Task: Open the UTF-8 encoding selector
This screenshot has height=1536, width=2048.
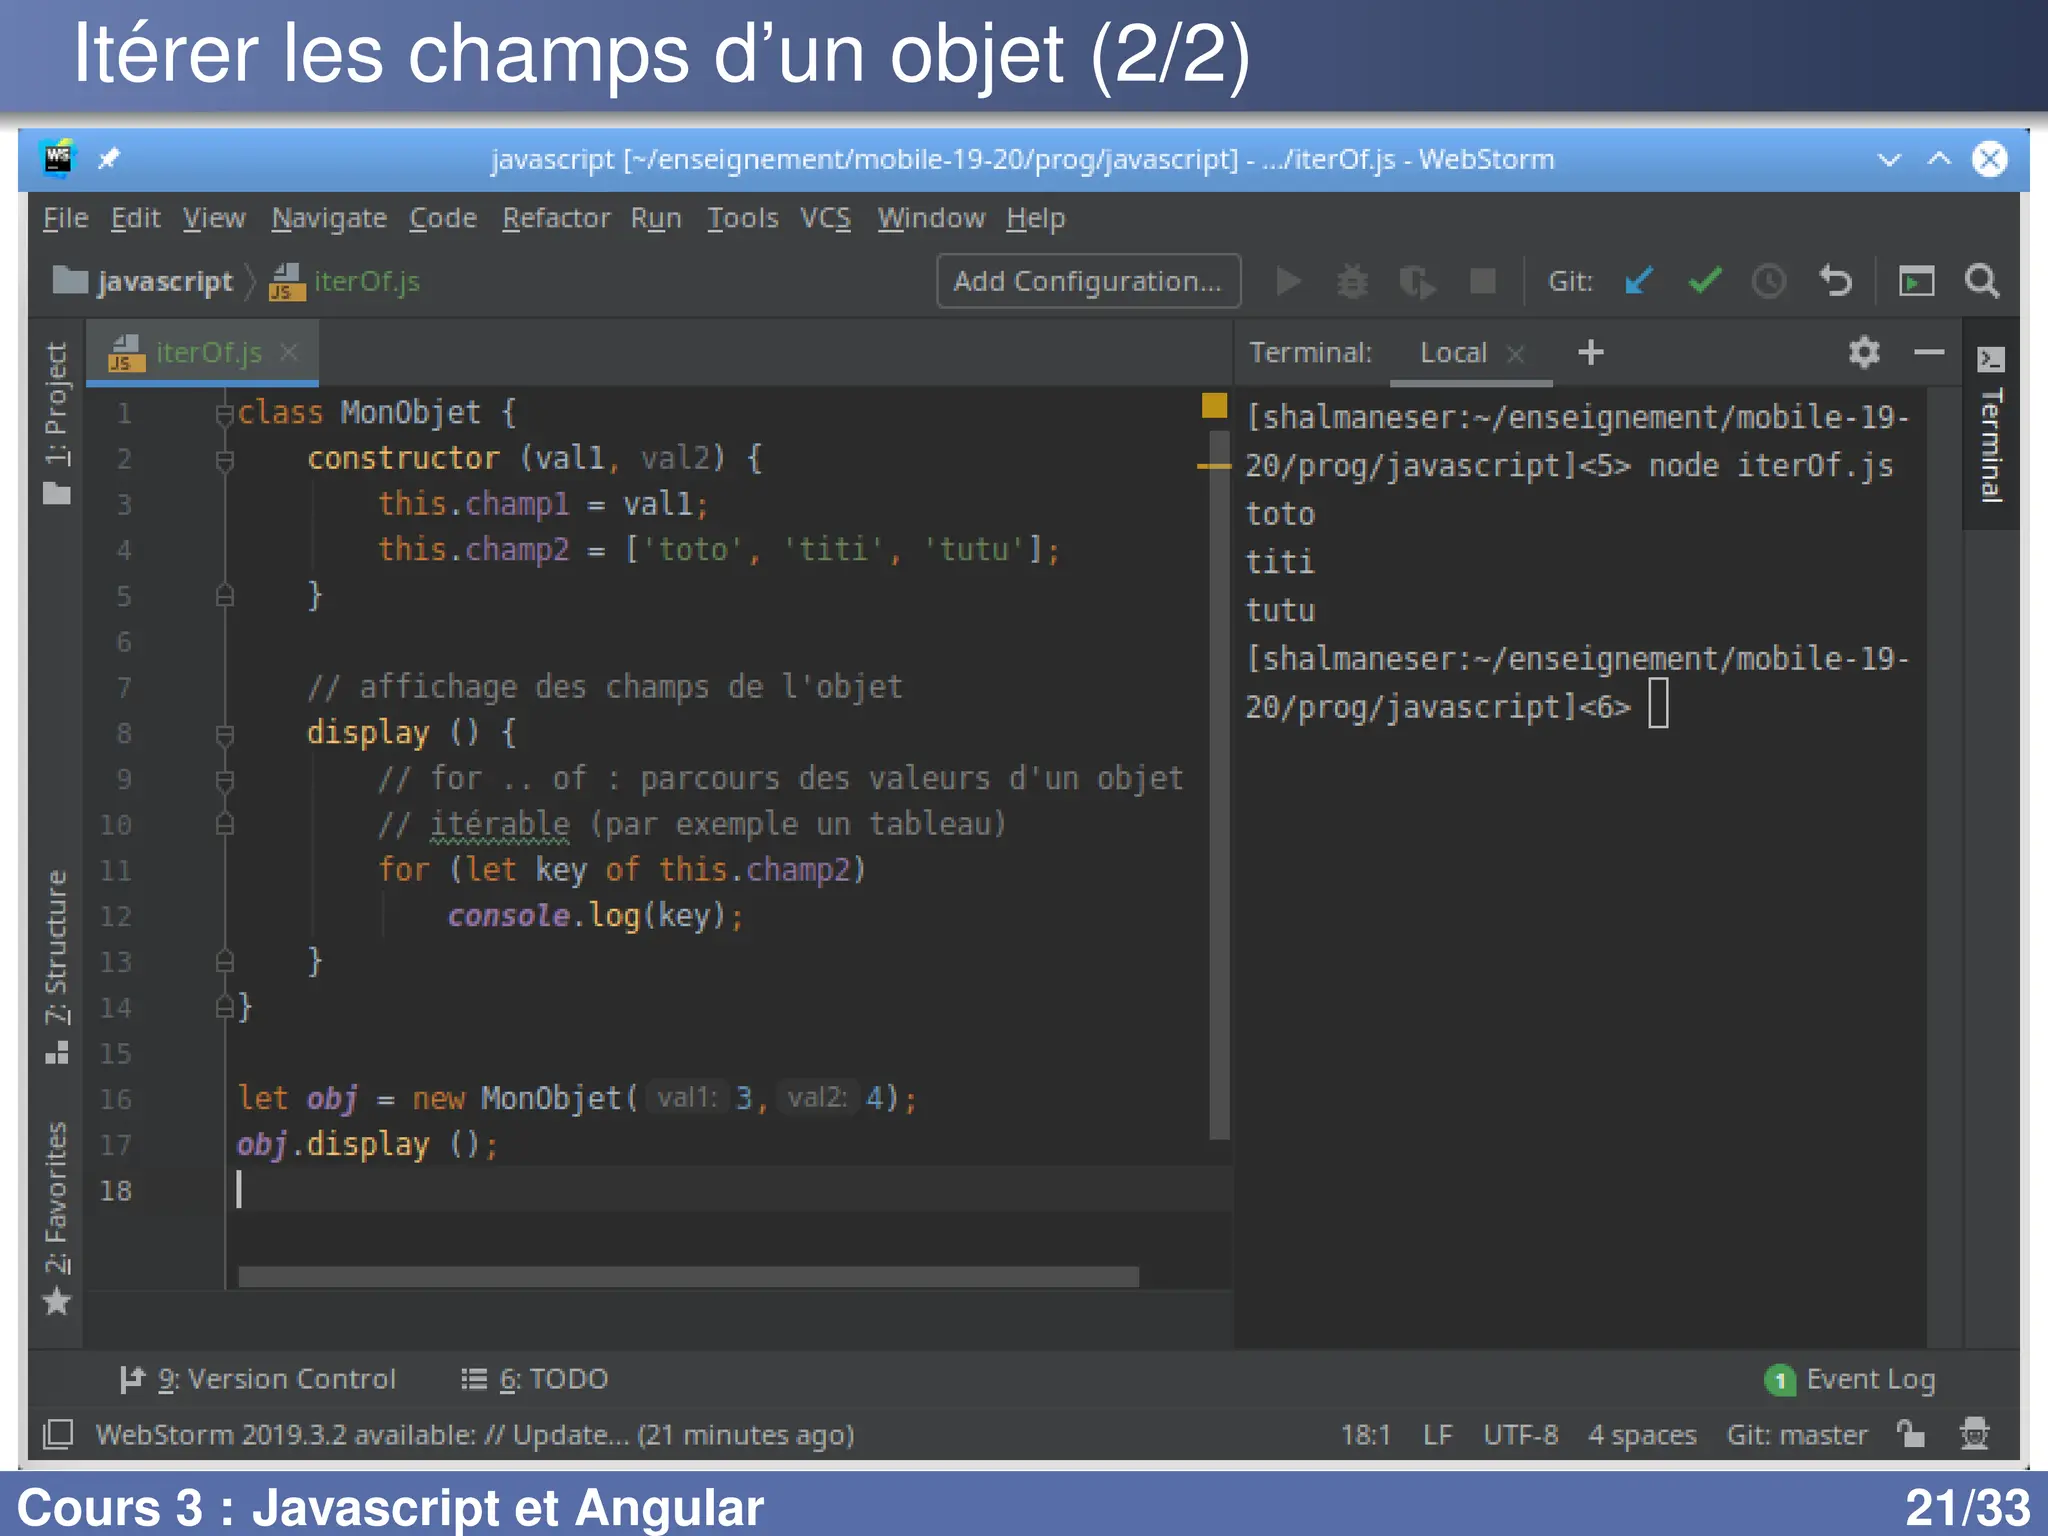Action: [1520, 1435]
